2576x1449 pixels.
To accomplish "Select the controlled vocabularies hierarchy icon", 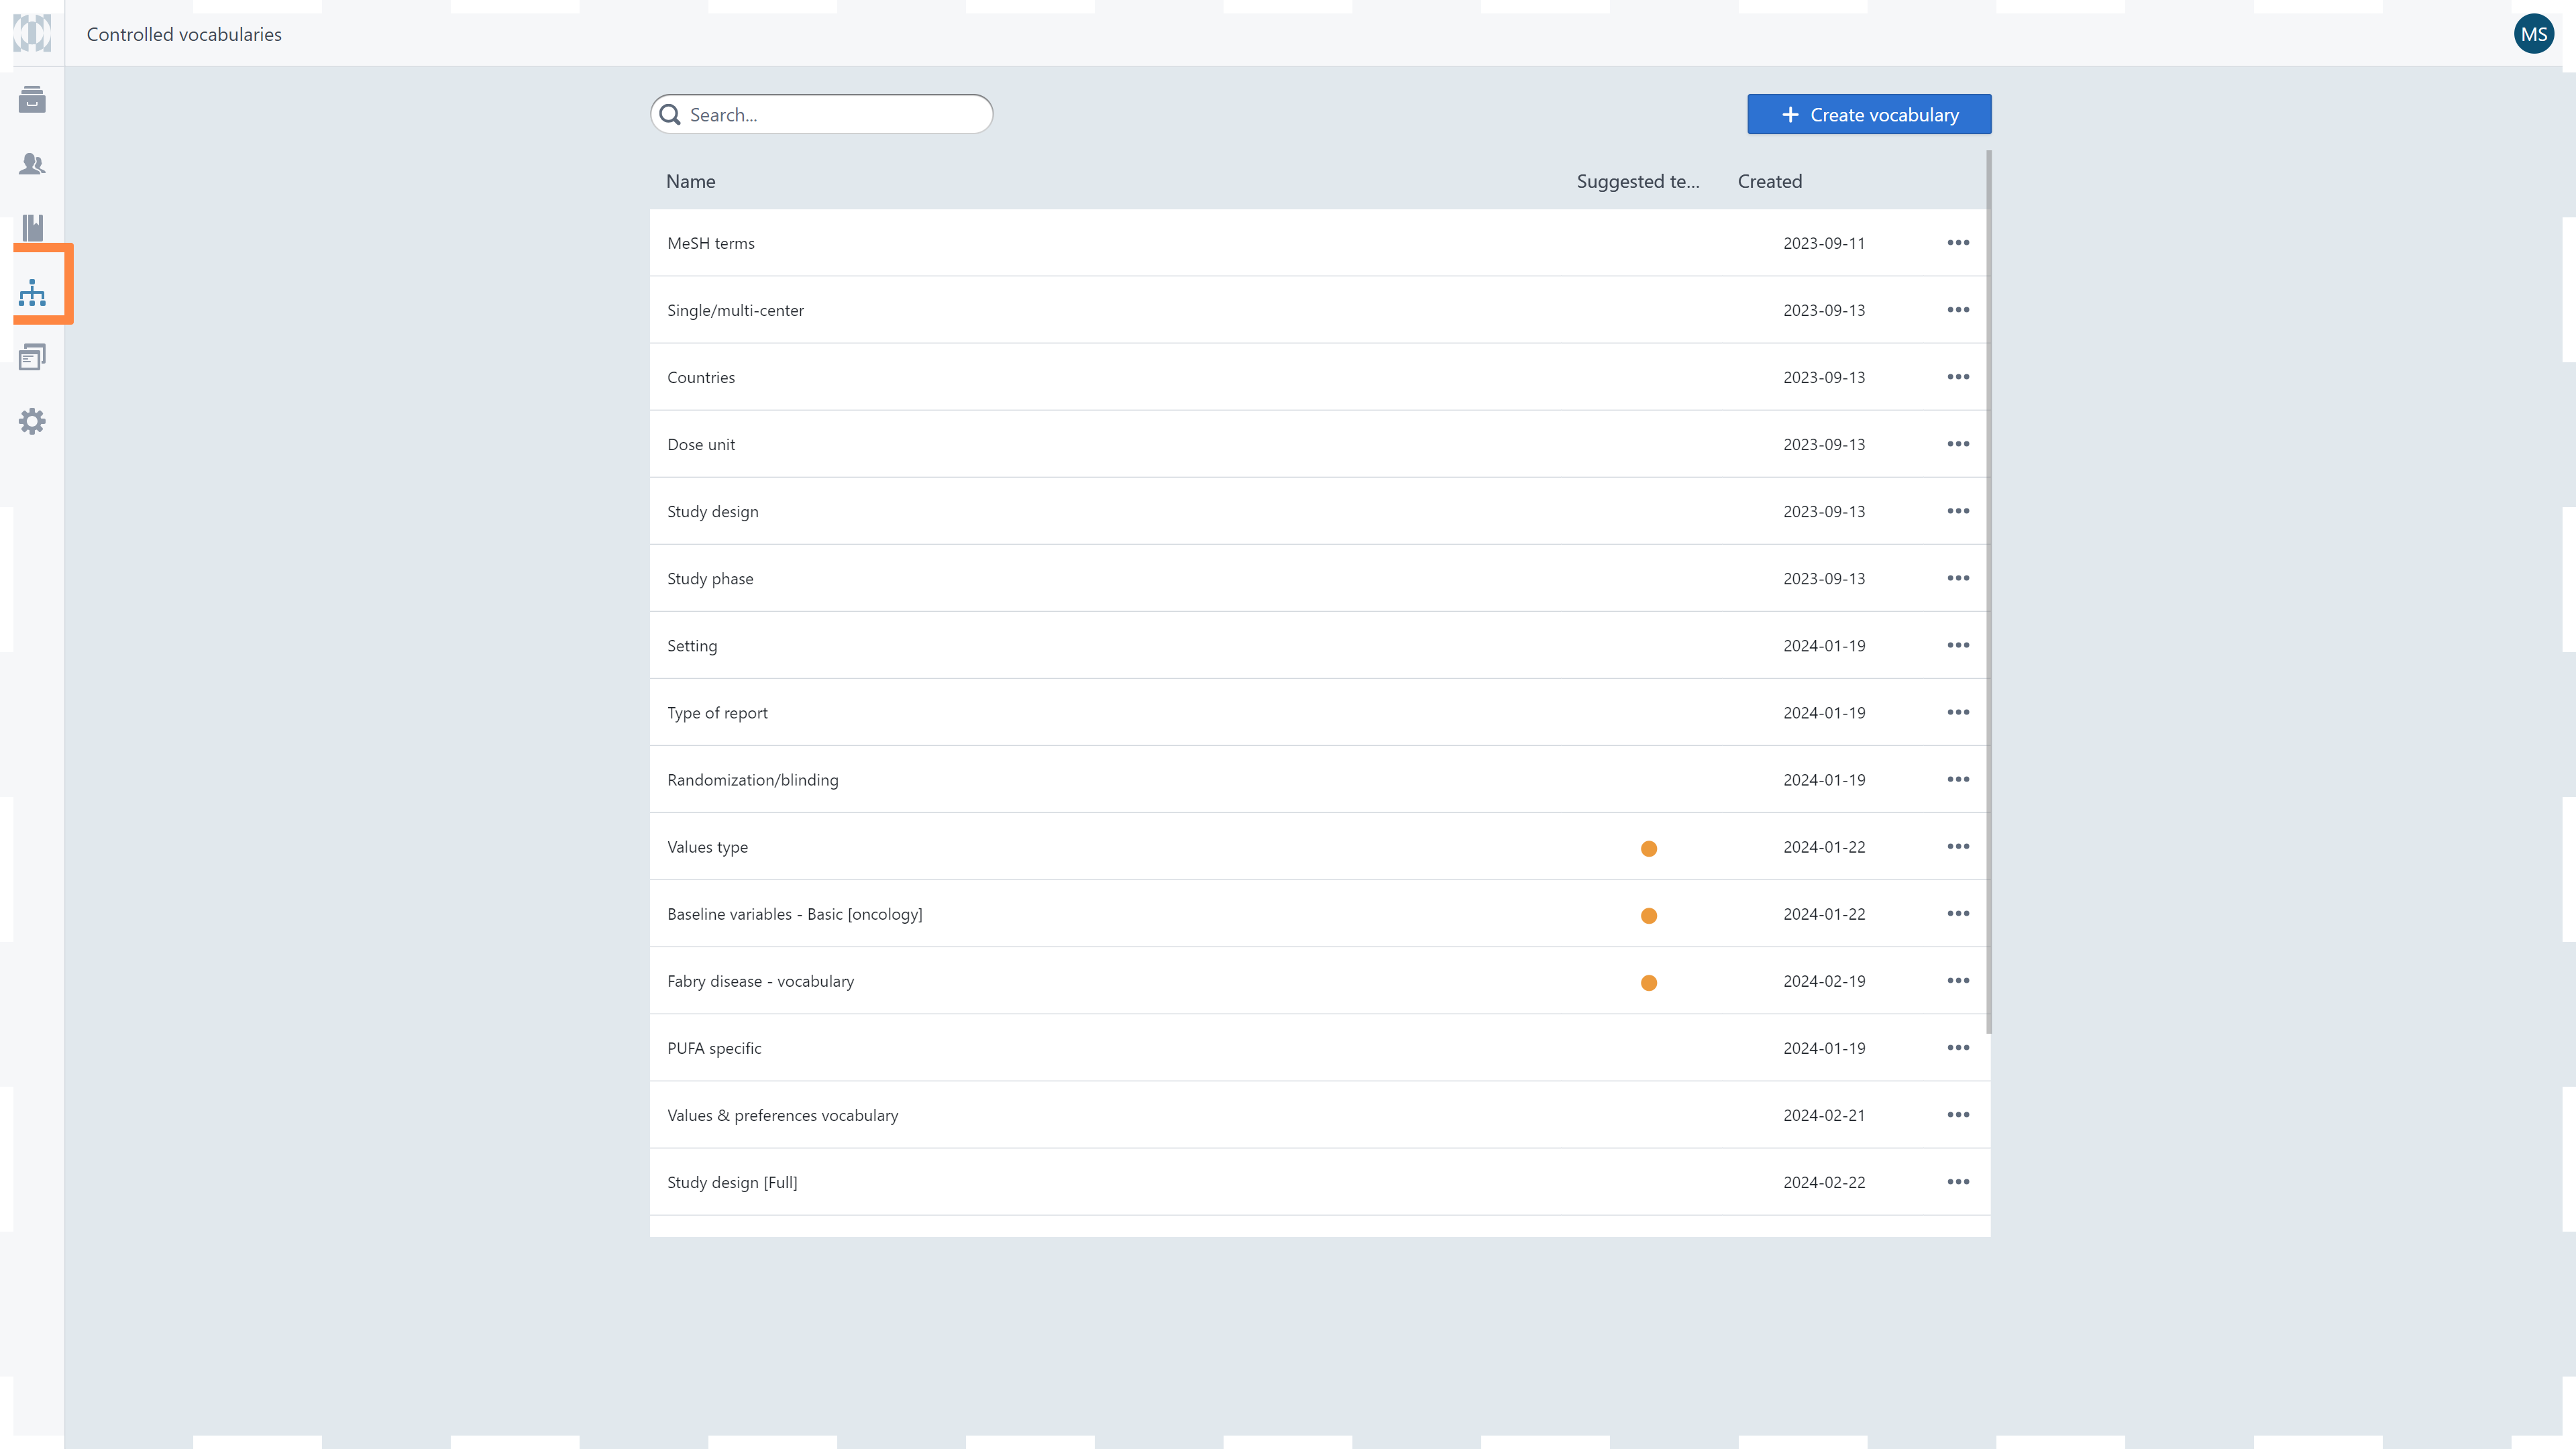I will 32,293.
